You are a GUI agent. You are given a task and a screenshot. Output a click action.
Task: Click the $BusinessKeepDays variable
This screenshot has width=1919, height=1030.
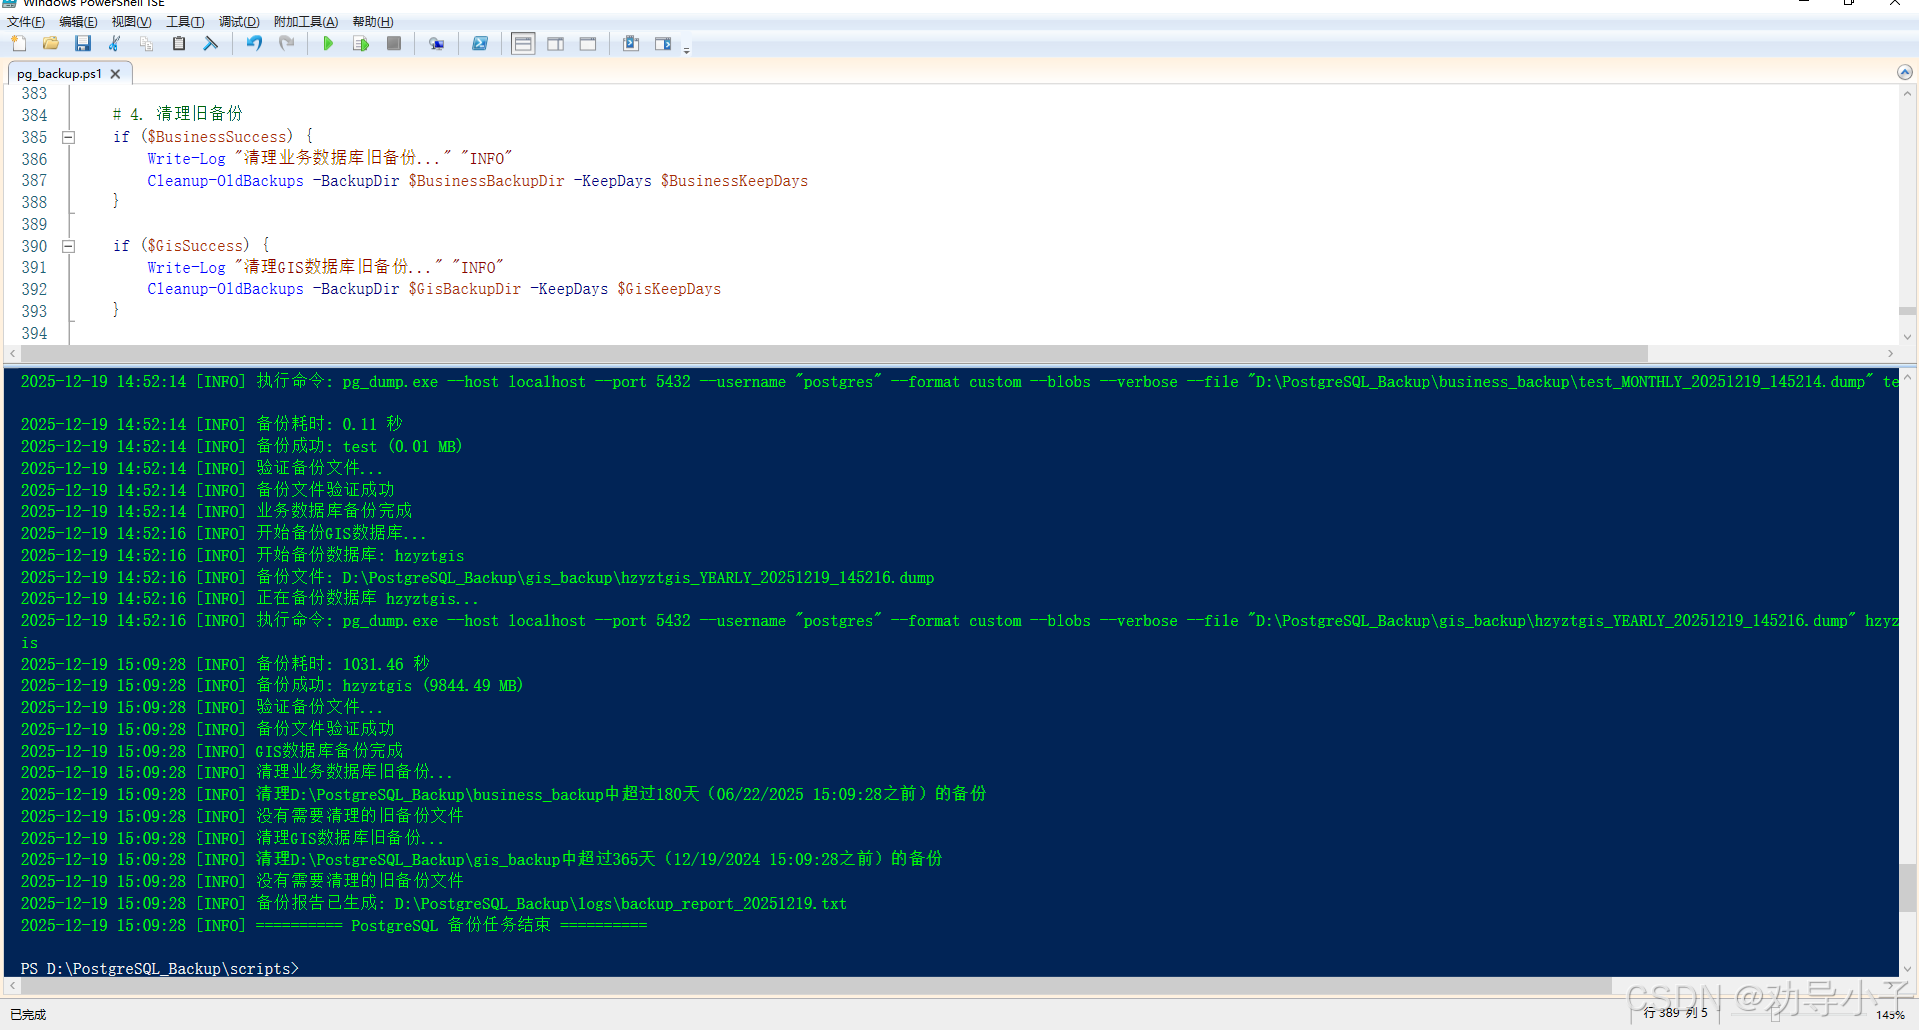coord(734,181)
